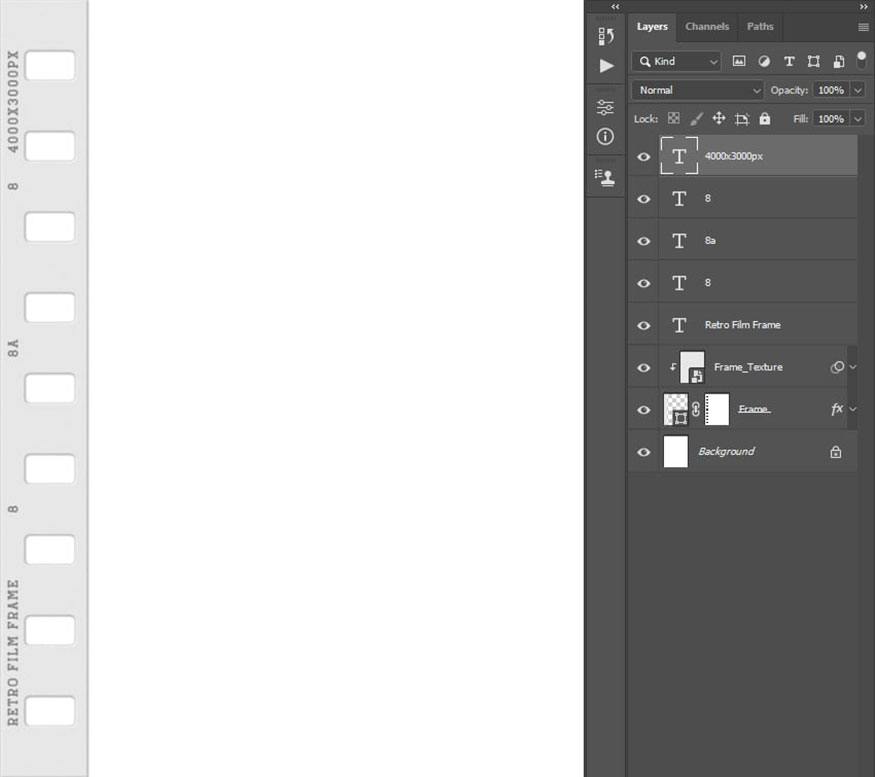Collapse the Layers panel to icons double arrows
875x777 pixels.
point(863,7)
